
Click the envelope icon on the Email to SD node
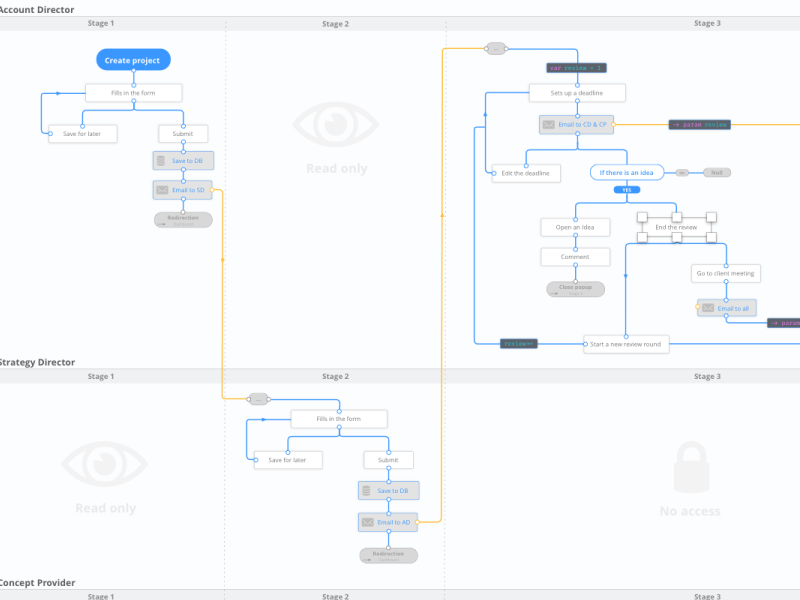tap(162, 190)
